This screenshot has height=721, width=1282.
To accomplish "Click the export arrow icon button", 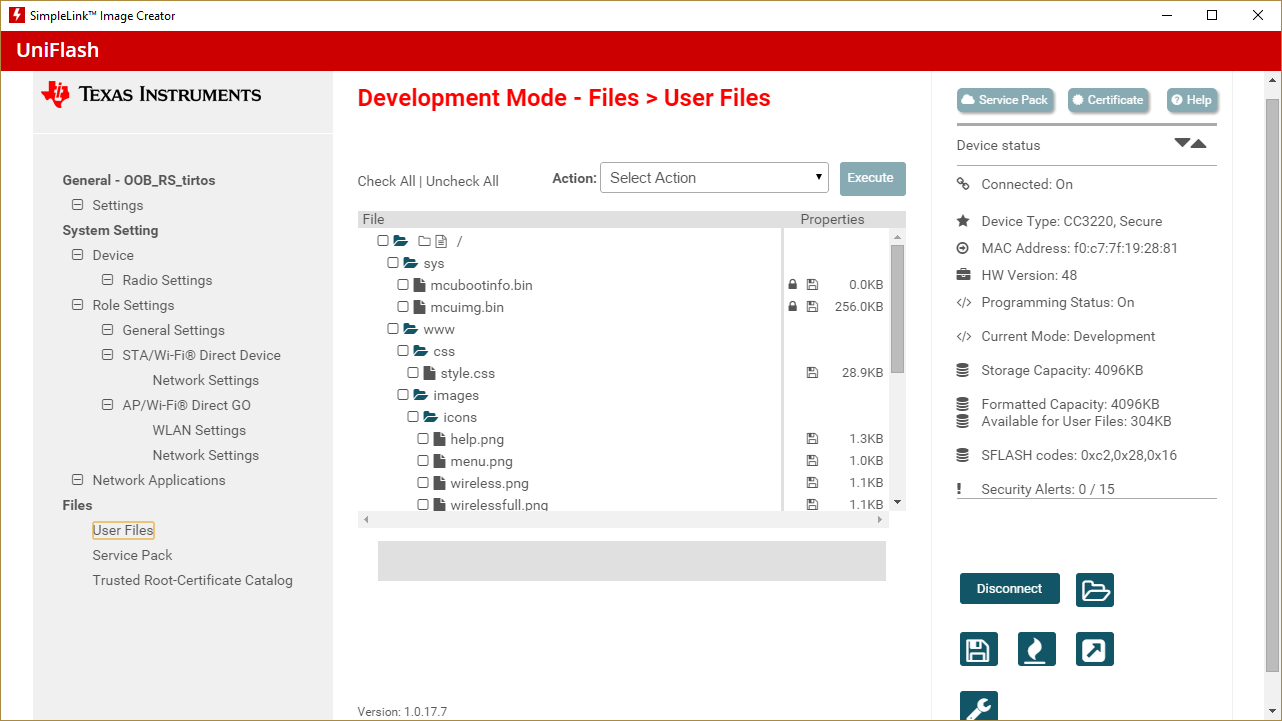I will (x=1095, y=649).
